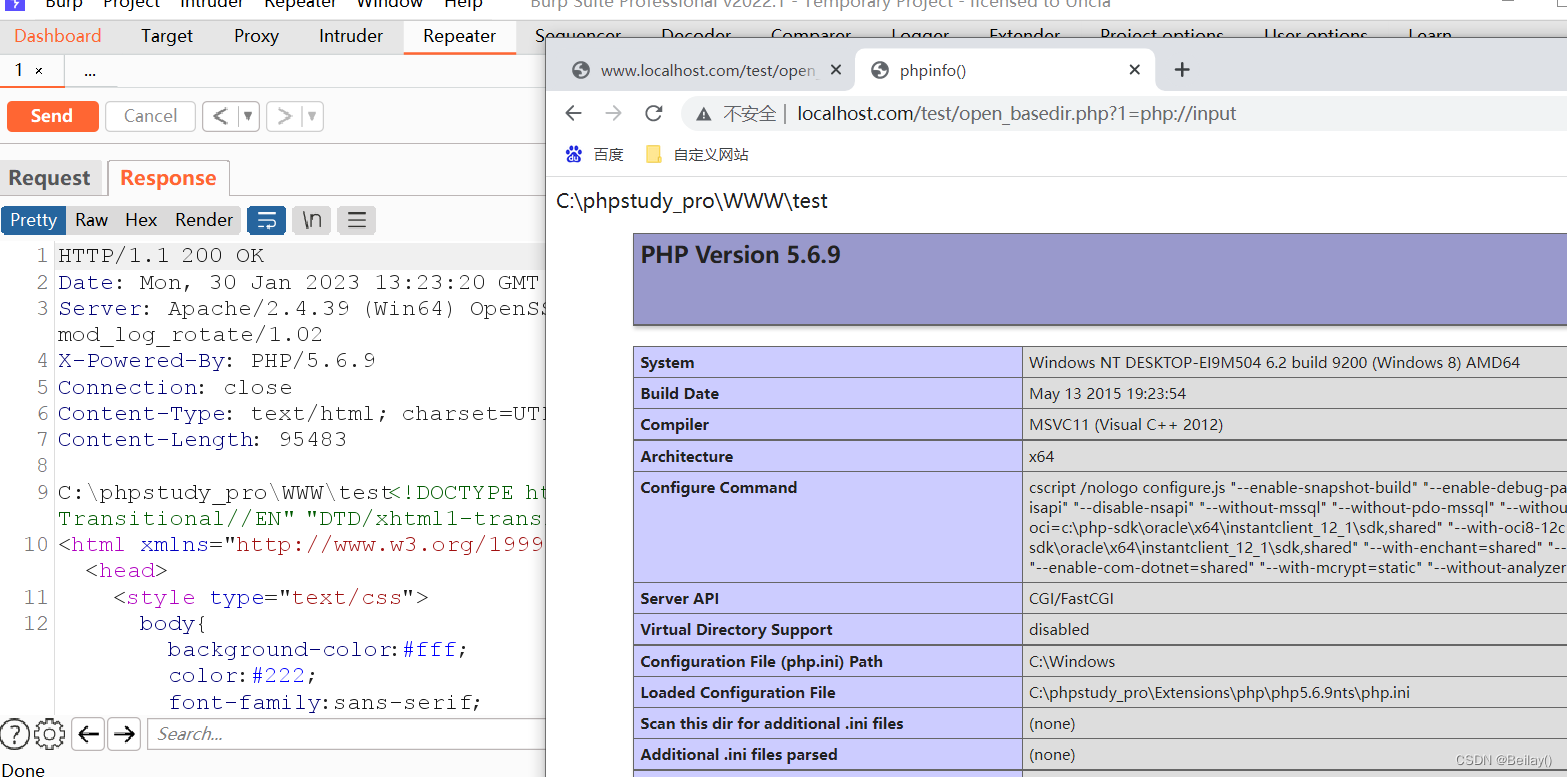Select Repeater request tab 1
This screenshot has width=1567, height=777.
coord(19,70)
